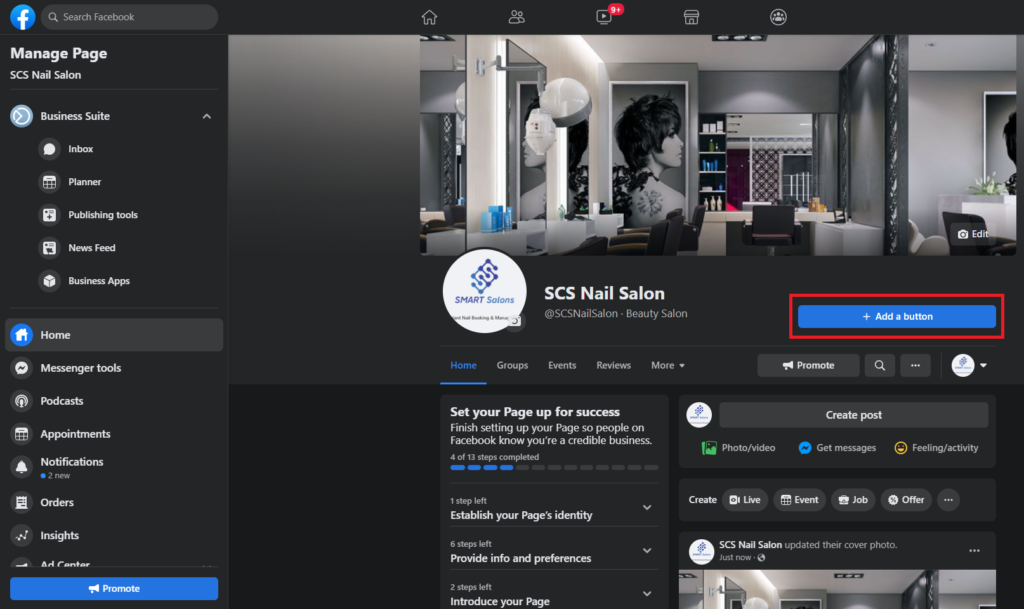Open the Watch video icon with 9+ badge
Image resolution: width=1024 pixels, height=609 pixels.
click(604, 17)
